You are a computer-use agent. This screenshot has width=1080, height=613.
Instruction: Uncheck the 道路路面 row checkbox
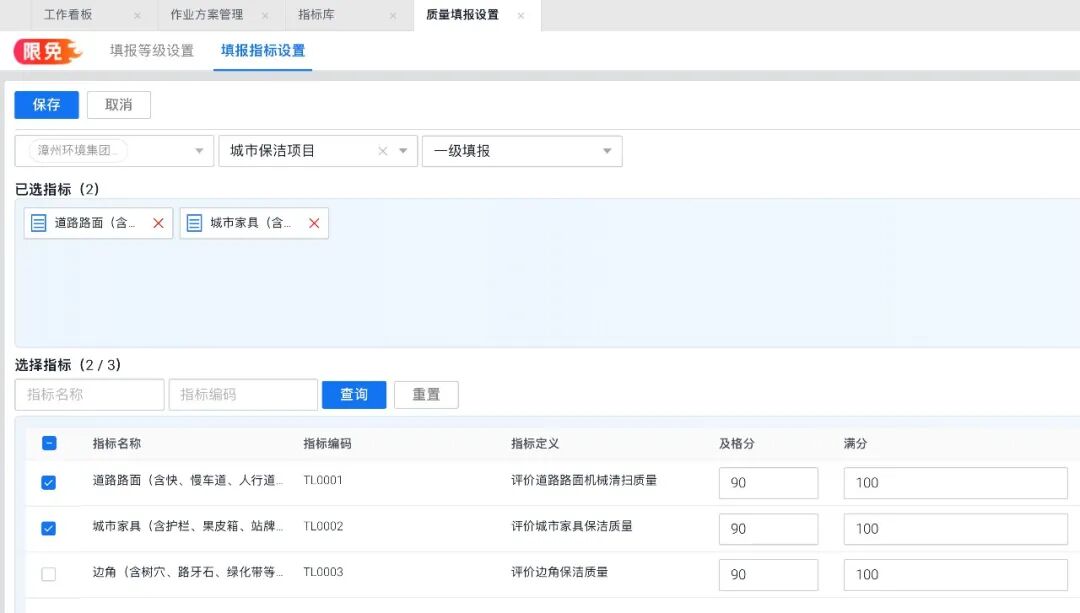(x=48, y=482)
